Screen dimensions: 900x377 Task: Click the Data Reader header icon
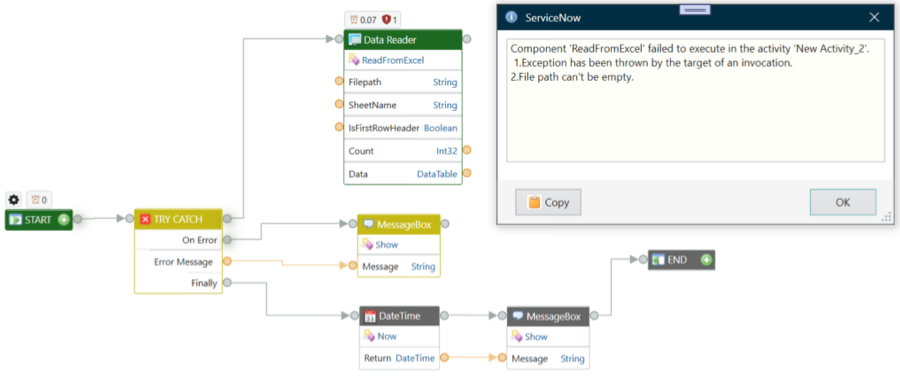tap(354, 40)
